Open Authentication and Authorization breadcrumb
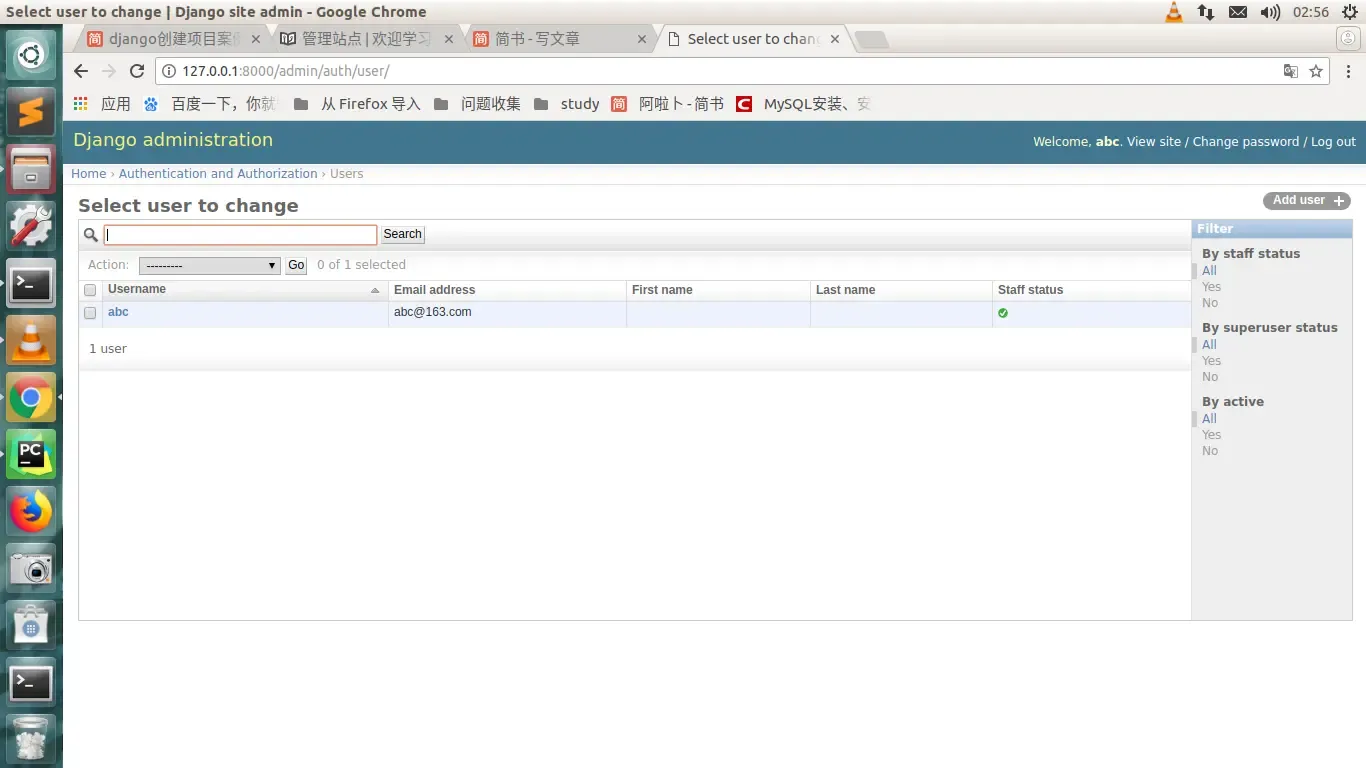Image resolution: width=1366 pixels, height=768 pixels. 218,174
